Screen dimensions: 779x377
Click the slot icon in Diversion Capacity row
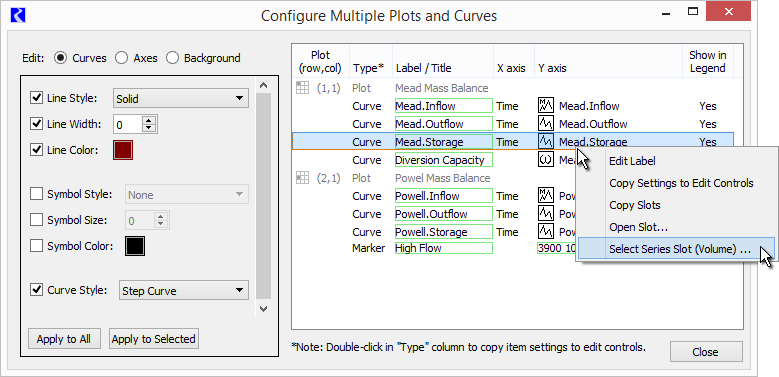[x=545, y=160]
